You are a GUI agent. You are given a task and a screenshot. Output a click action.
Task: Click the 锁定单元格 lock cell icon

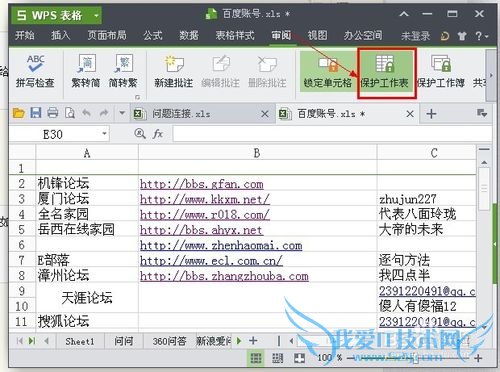coord(328,64)
